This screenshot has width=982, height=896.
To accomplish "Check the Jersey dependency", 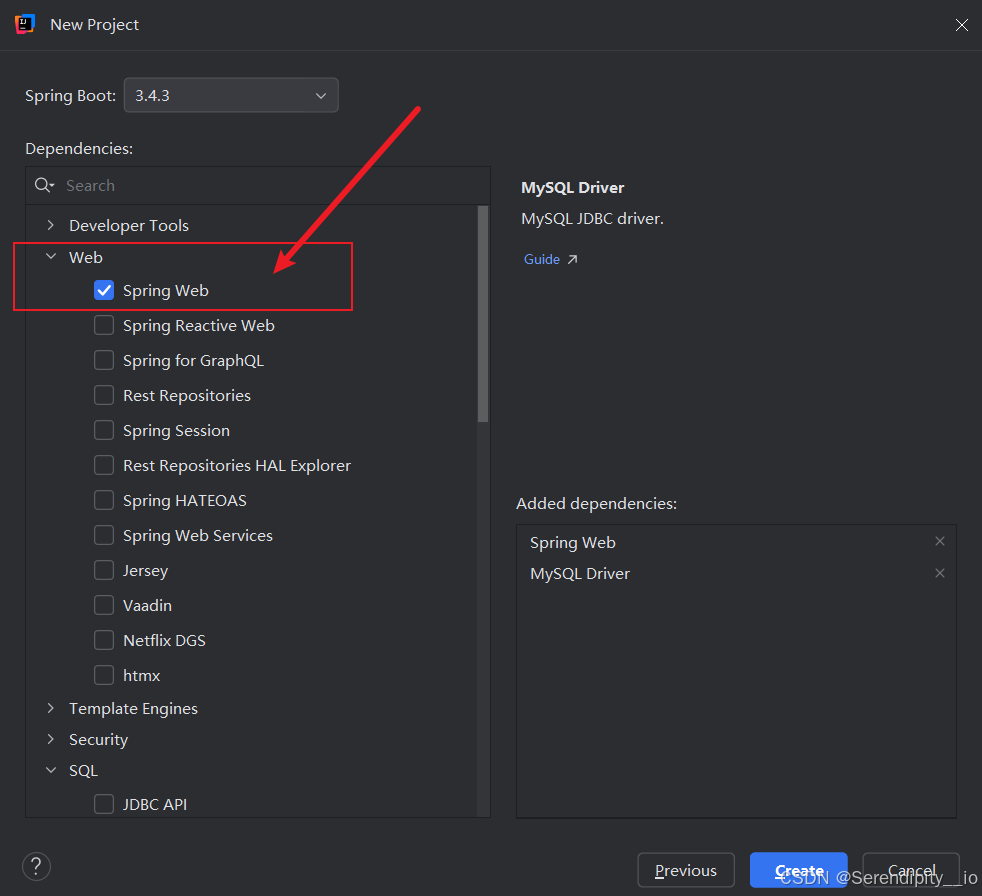I will coord(104,570).
